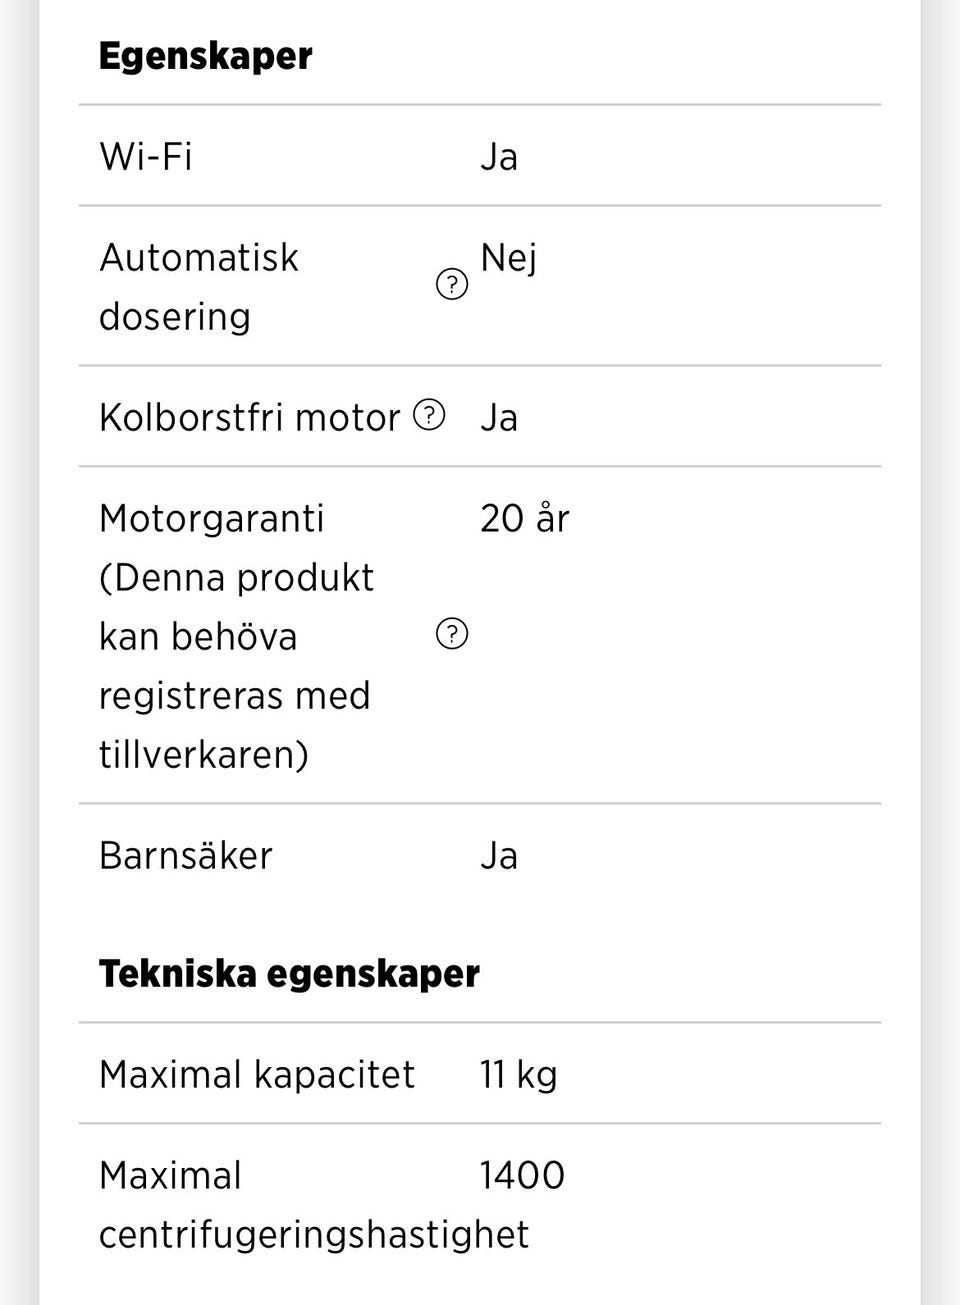Click the Maximal centrifugeringshastighet label

coord(313,1204)
